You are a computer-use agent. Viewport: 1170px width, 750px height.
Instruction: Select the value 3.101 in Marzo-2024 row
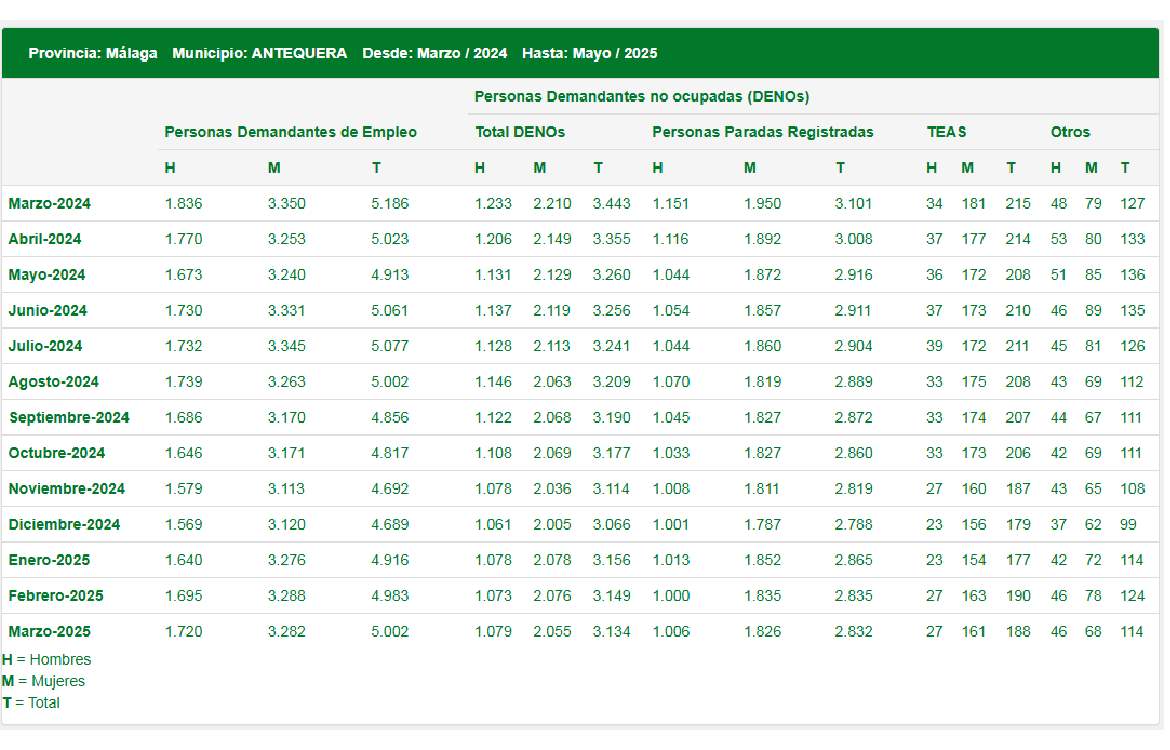point(853,204)
